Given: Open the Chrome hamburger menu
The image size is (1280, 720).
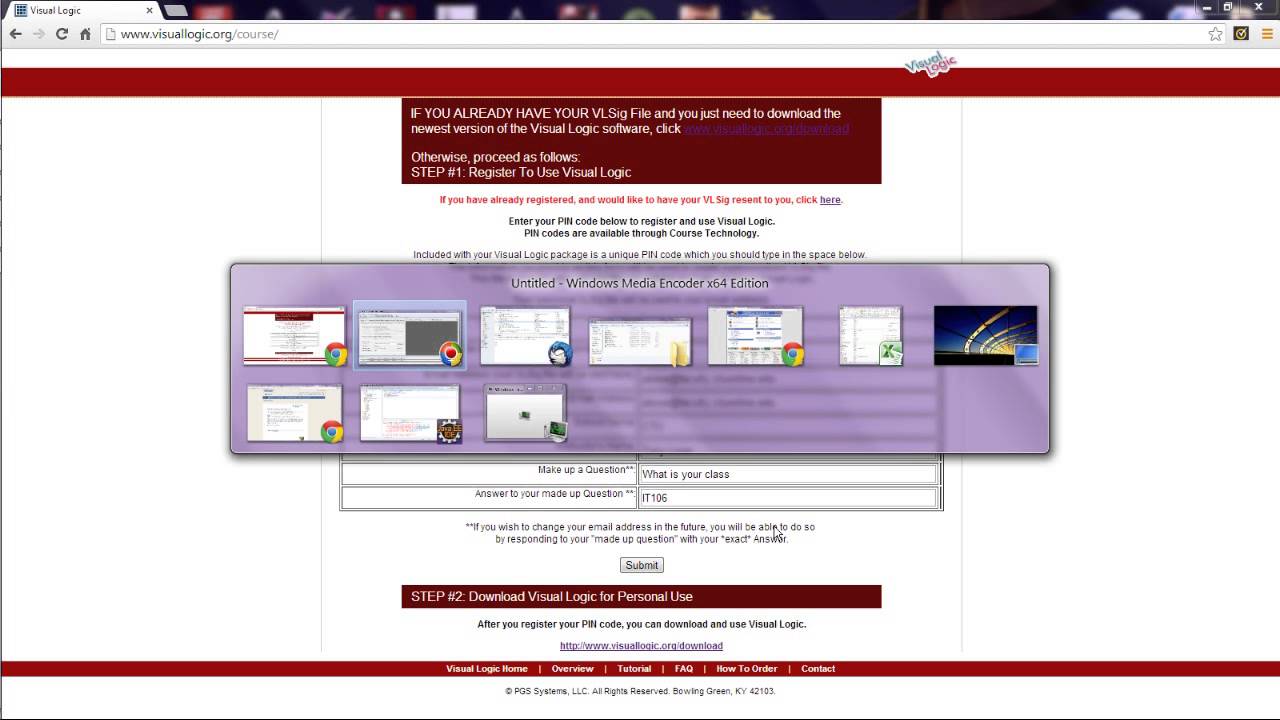Looking at the screenshot, I should [x=1267, y=34].
